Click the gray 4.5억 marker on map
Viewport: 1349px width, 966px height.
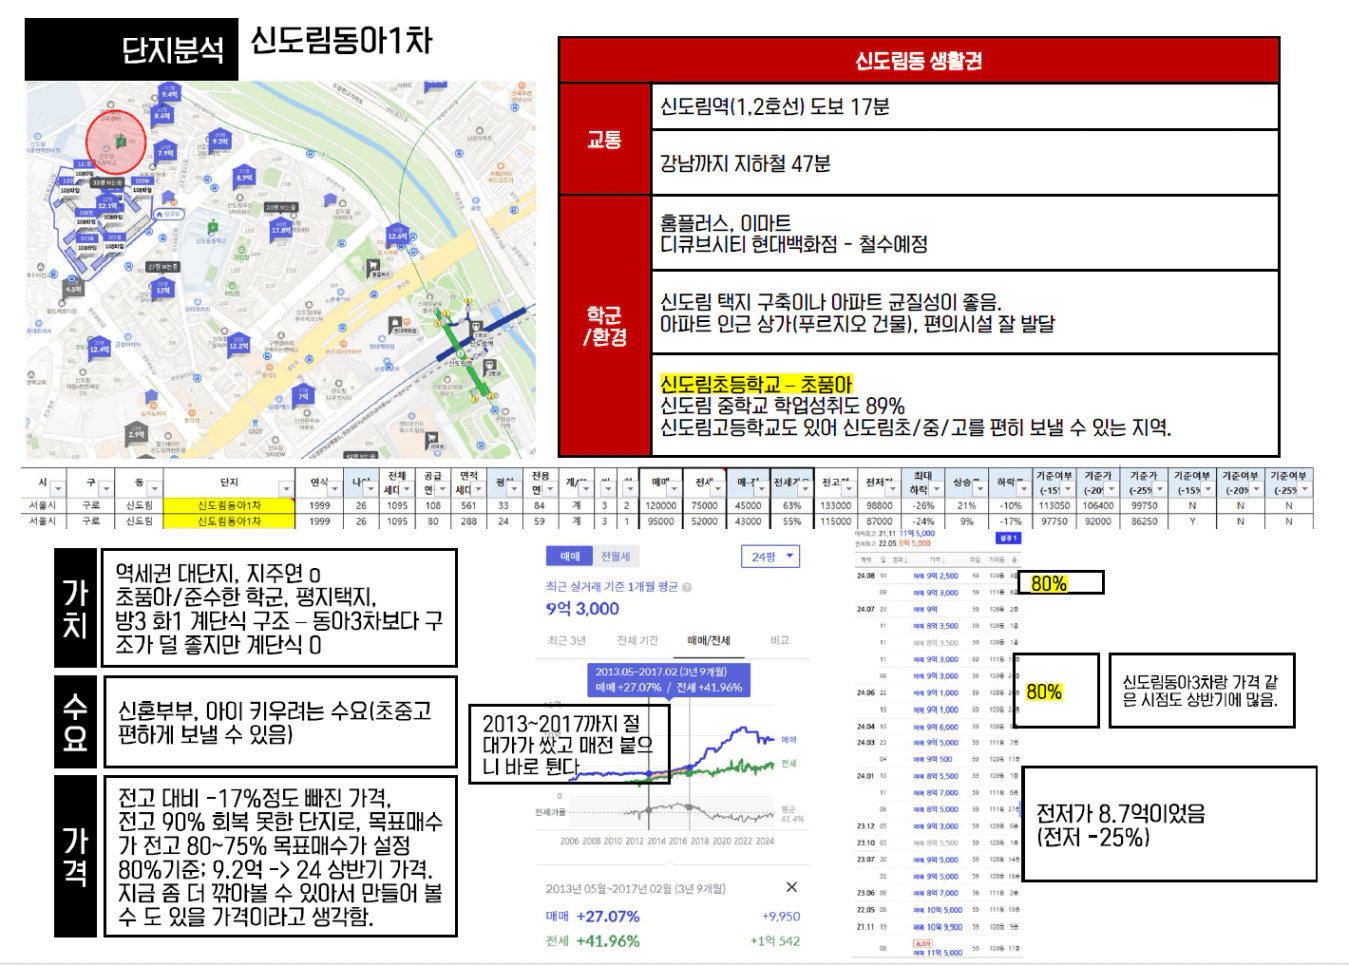coord(72,287)
